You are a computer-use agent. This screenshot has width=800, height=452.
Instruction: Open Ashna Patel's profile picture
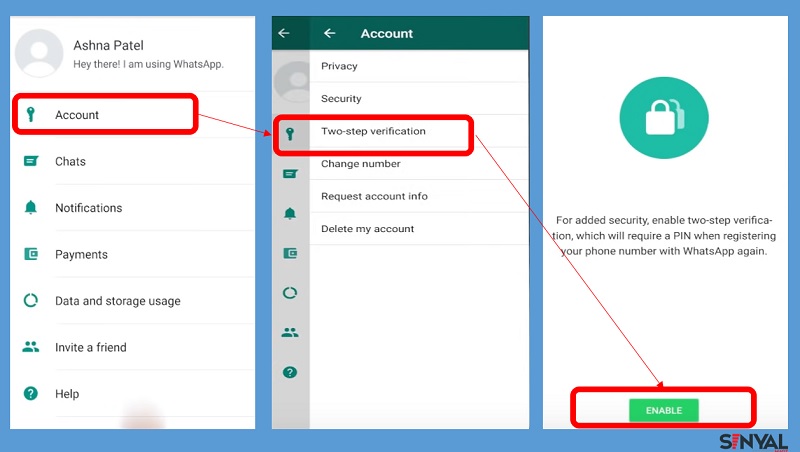[40, 52]
